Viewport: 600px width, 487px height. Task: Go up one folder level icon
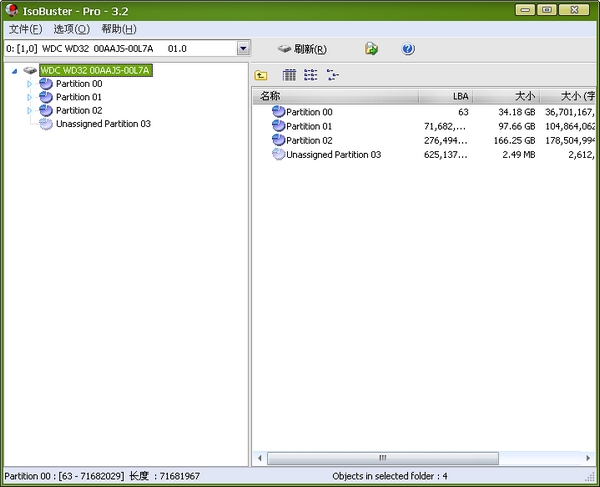point(261,75)
